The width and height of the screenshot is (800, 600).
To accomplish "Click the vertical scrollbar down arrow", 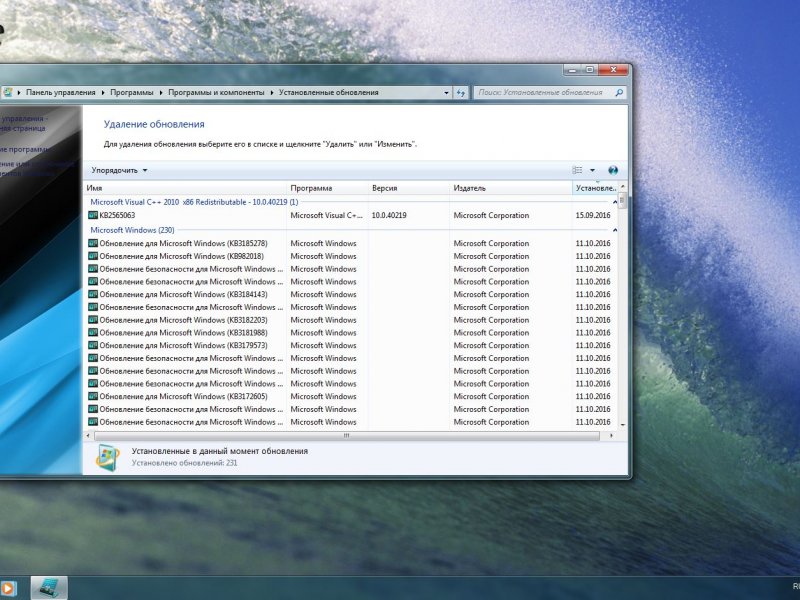I will pos(622,424).
